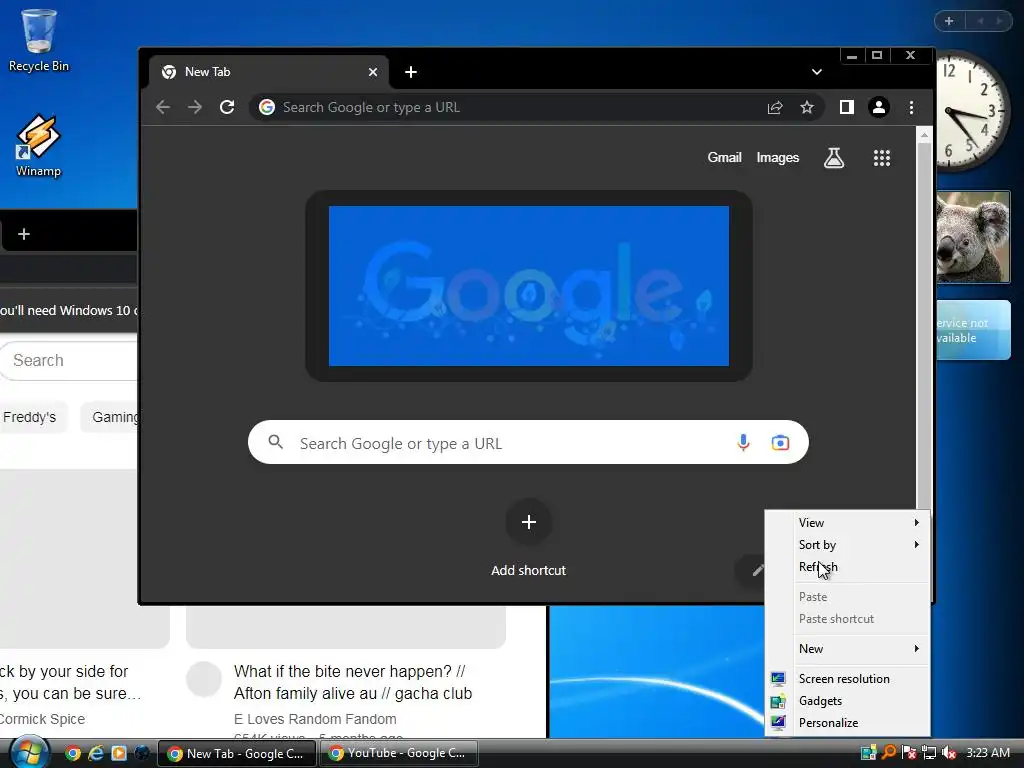
Task: Go back using the Chrome back arrow
Action: coord(163,107)
